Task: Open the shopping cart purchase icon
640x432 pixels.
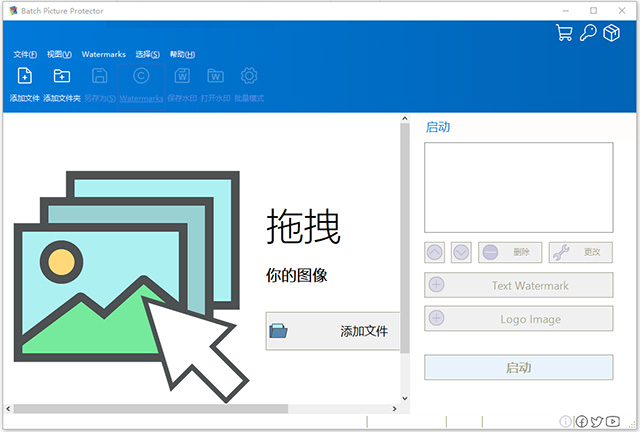Action: [x=564, y=33]
